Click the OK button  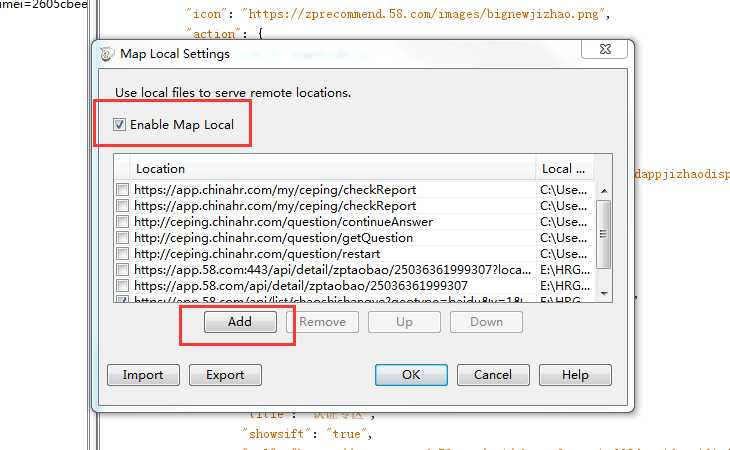[x=411, y=375]
